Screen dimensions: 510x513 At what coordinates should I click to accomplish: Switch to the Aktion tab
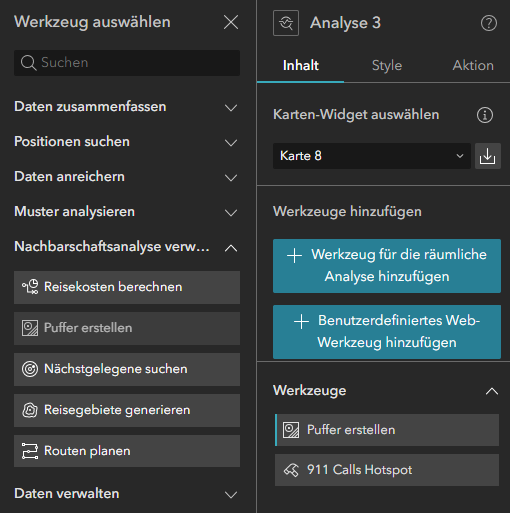pyautogui.click(x=473, y=65)
